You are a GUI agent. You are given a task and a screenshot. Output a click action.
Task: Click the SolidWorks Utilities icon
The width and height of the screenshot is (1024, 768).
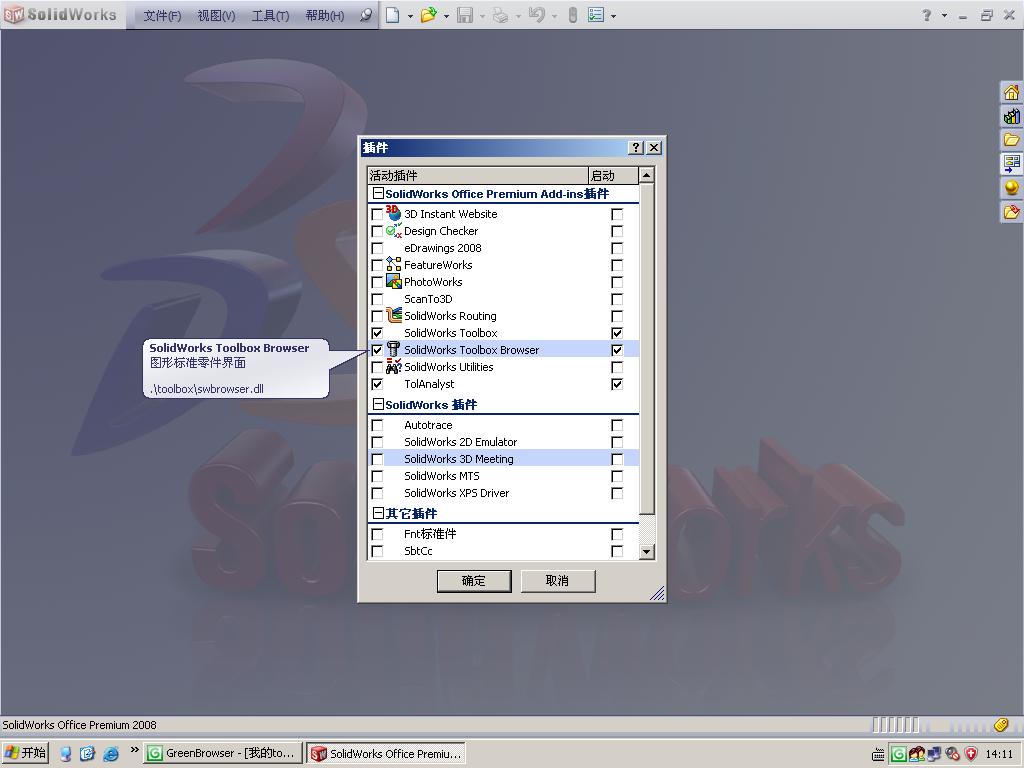pyautogui.click(x=393, y=366)
